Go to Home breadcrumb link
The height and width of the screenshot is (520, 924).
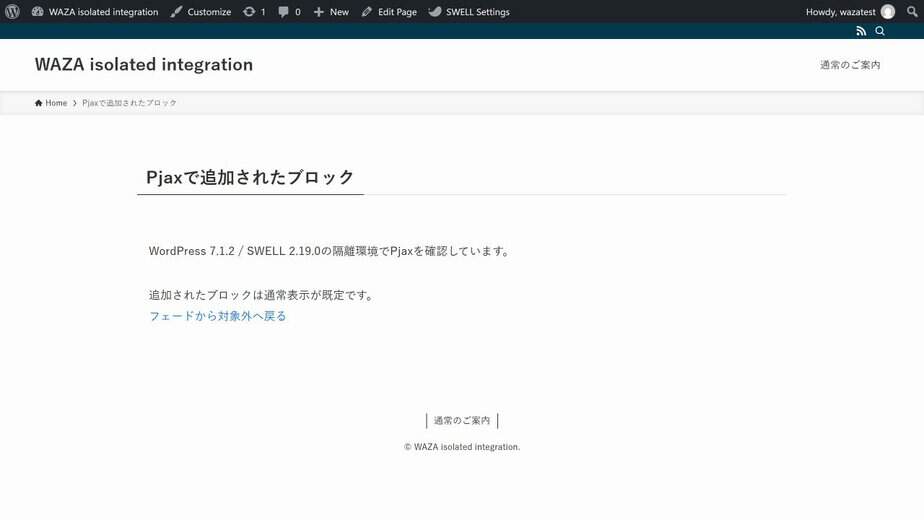(x=51, y=103)
